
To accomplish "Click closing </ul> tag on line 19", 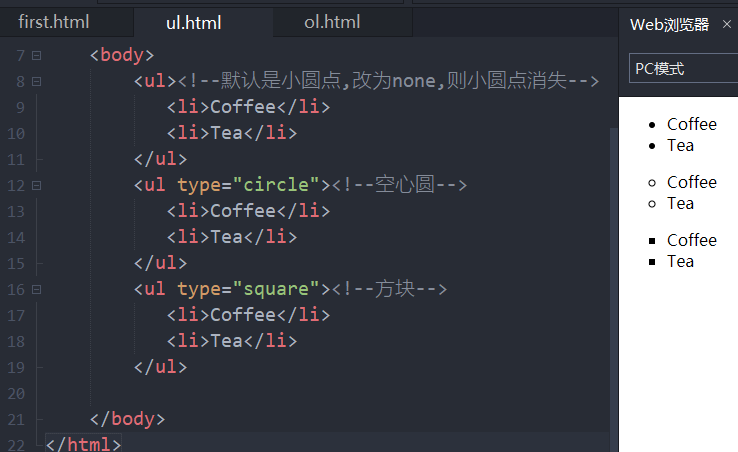I will (160, 367).
